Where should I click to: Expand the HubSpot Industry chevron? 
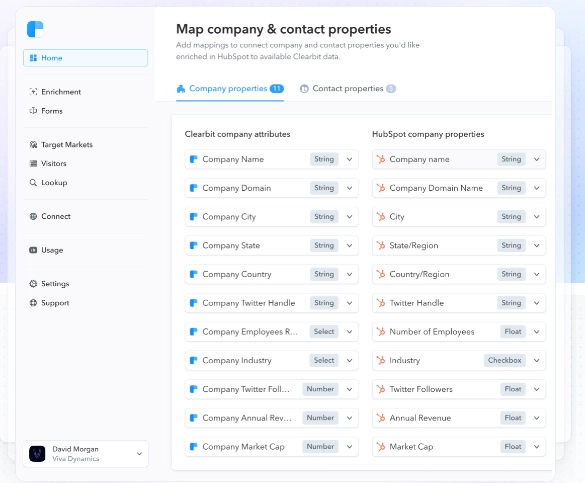[536, 360]
